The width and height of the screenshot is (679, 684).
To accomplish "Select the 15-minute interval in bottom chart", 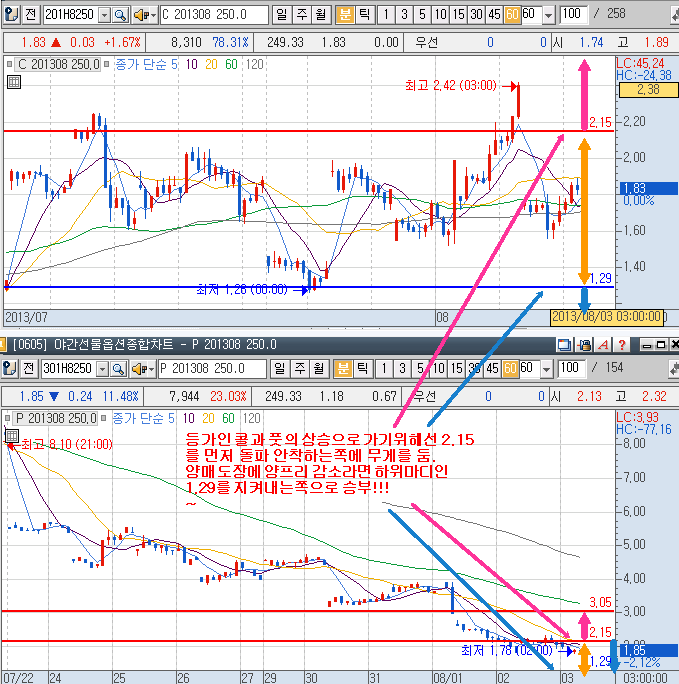I will pyautogui.click(x=456, y=368).
